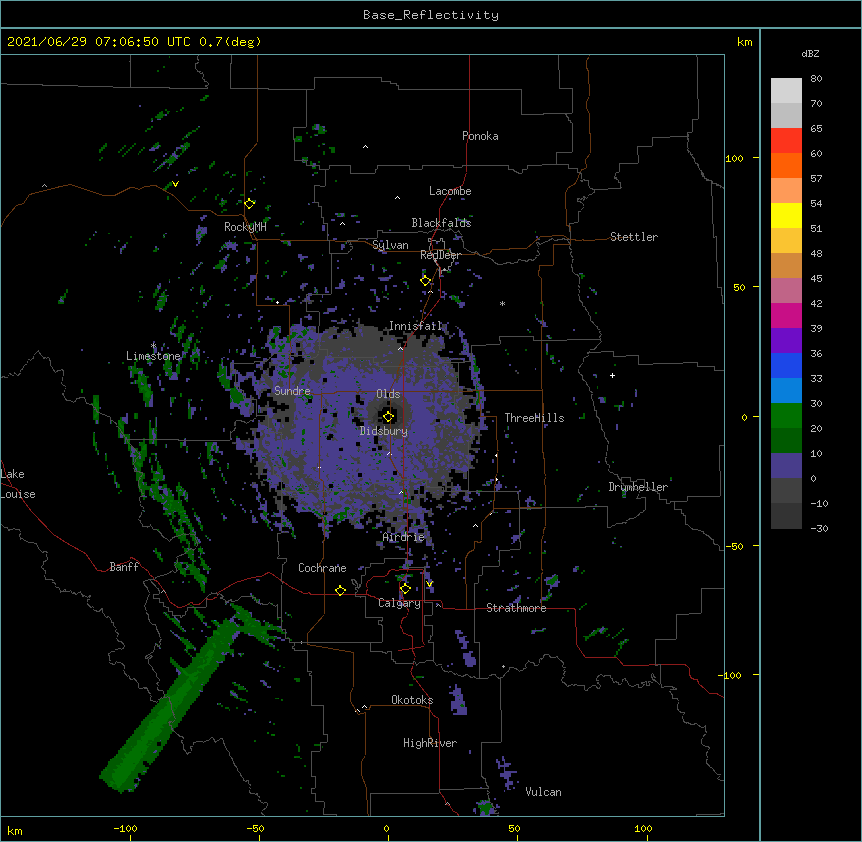
Task: Select the blue 36–33 dBZ legend swatch
Action: tap(786, 365)
